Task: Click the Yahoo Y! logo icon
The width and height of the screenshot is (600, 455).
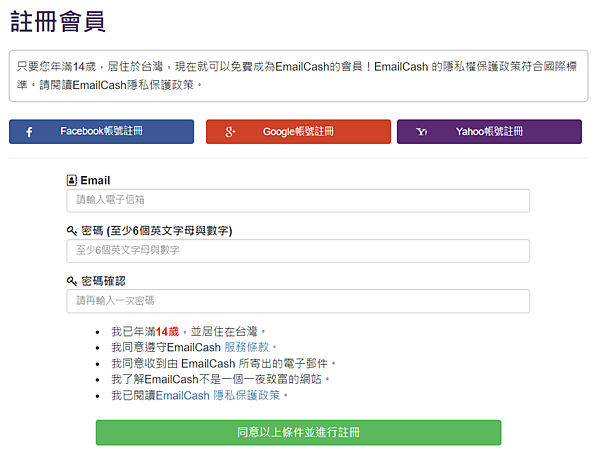Action: coord(421,132)
